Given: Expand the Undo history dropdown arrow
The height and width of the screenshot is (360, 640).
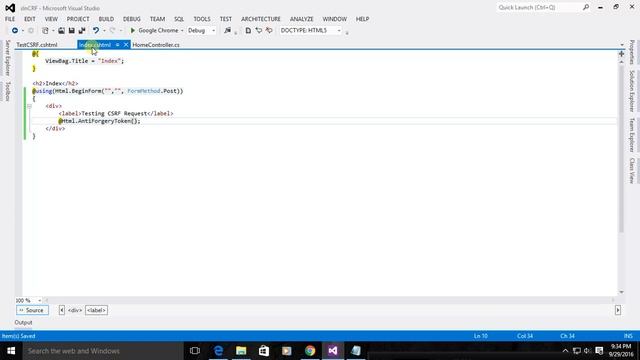Looking at the screenshot, I should 104,31.
